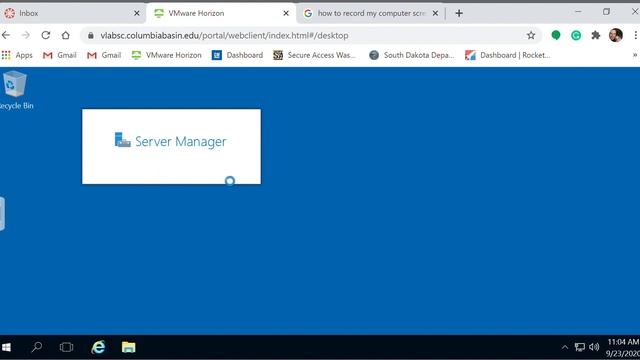This screenshot has width=640, height=360.
Task: Go back in the browser
Action: pos(6,36)
